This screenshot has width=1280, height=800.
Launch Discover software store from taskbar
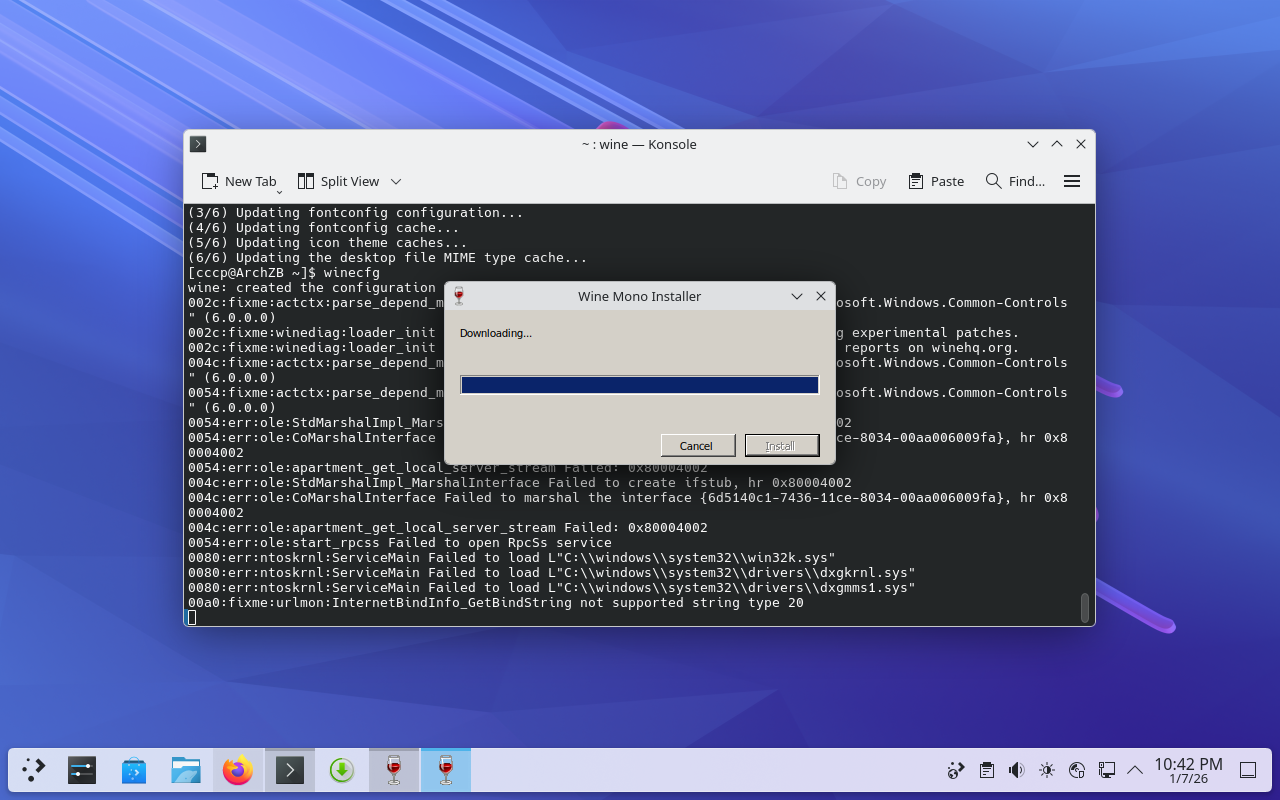point(134,770)
